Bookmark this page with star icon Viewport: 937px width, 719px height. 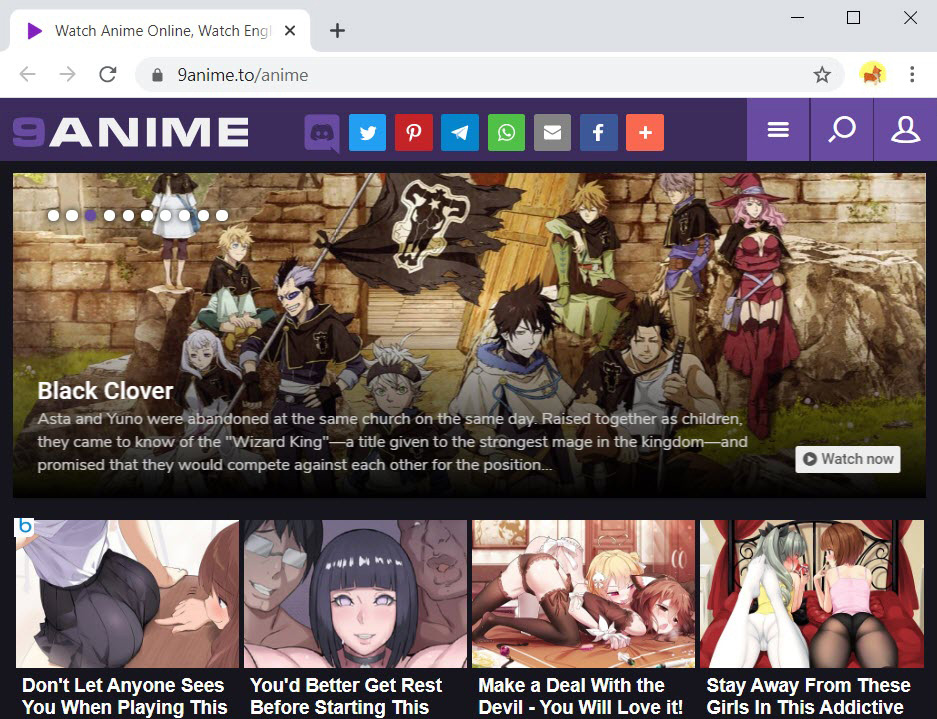pyautogui.click(x=822, y=75)
